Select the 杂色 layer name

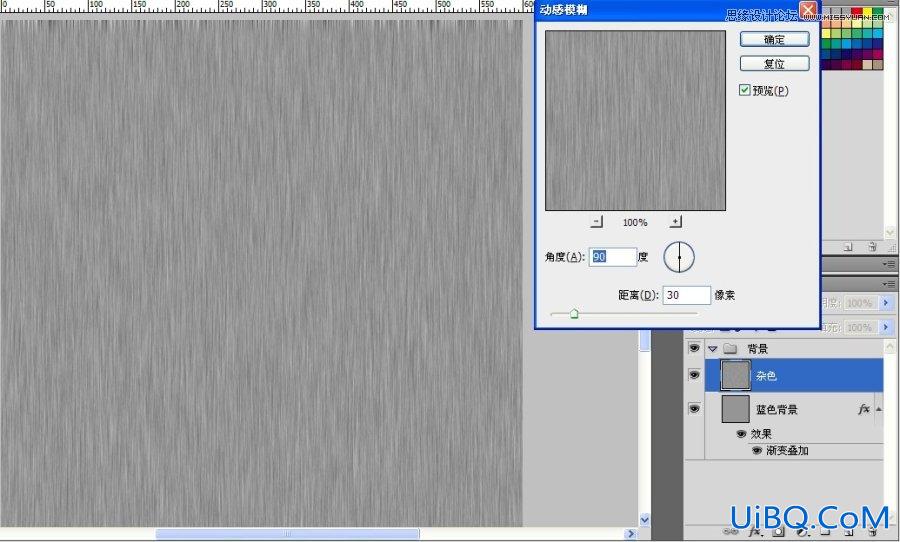(x=766, y=375)
